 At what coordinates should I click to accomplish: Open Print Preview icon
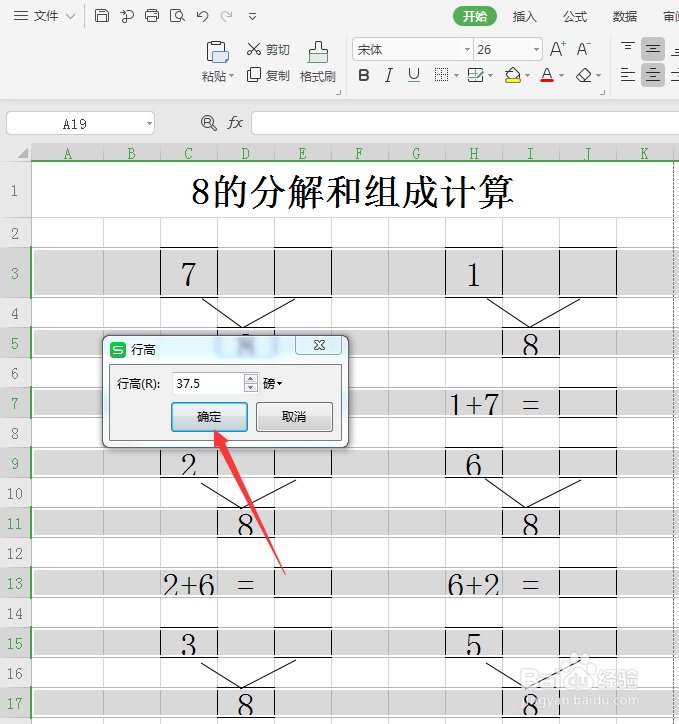[x=177, y=16]
